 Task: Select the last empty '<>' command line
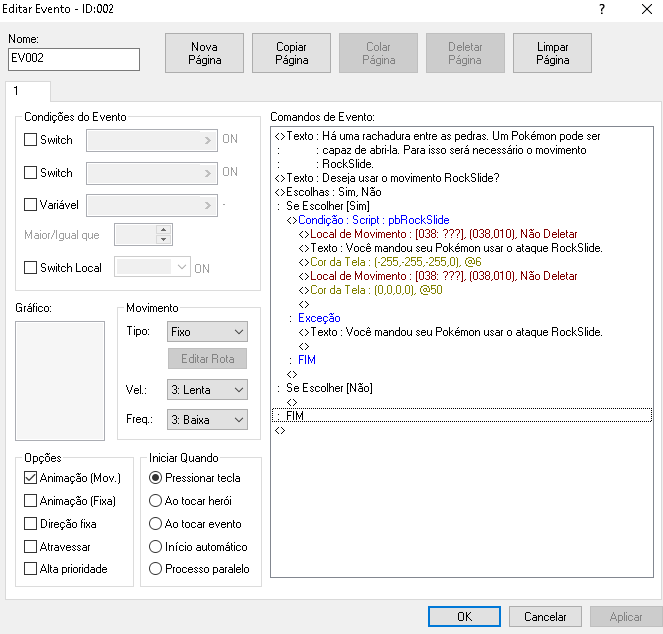pyautogui.click(x=280, y=430)
